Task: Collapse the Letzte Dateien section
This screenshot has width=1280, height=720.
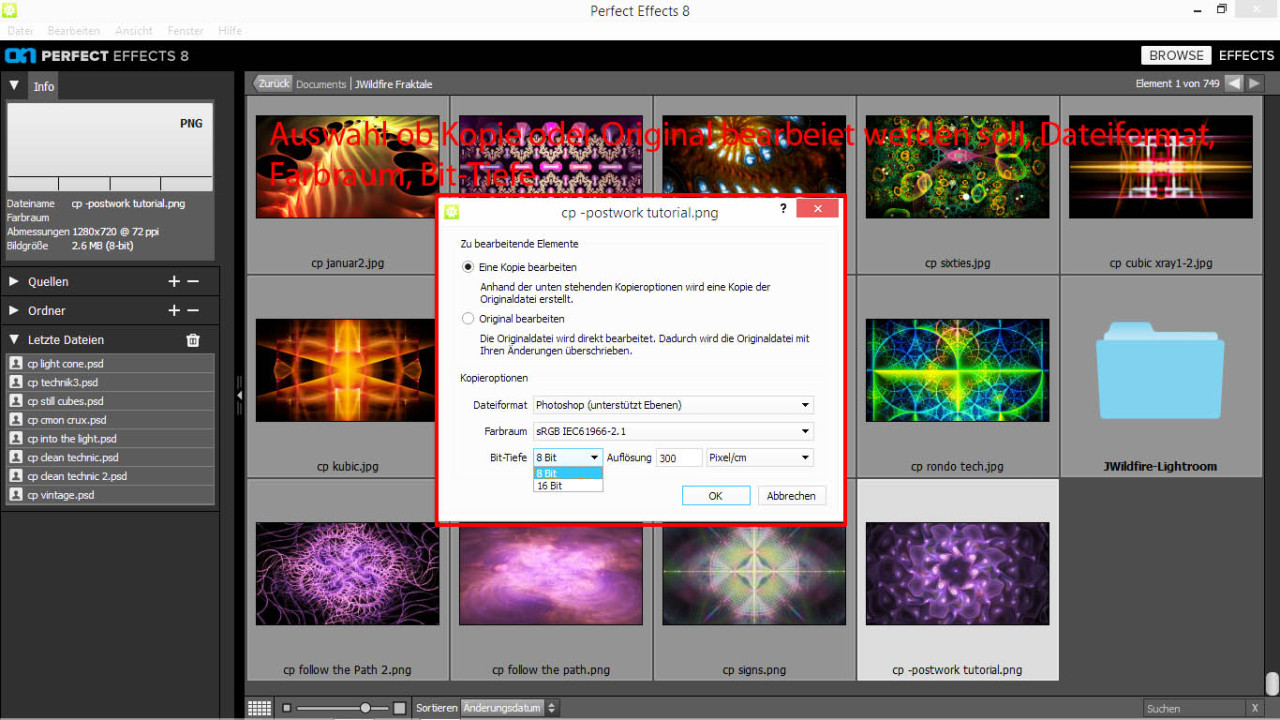Action: coord(14,340)
